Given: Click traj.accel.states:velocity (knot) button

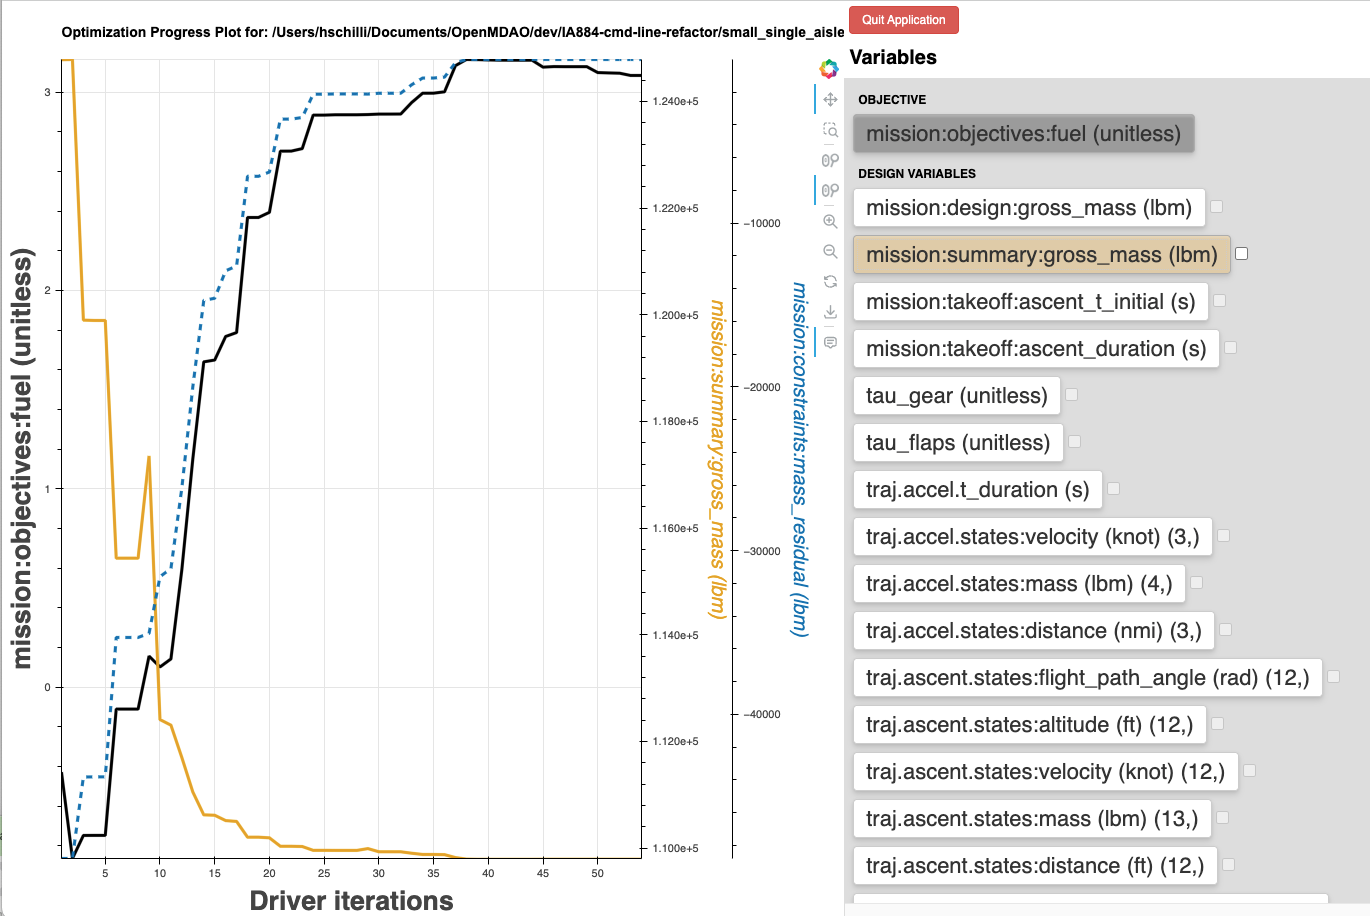Looking at the screenshot, I should coord(1033,537).
